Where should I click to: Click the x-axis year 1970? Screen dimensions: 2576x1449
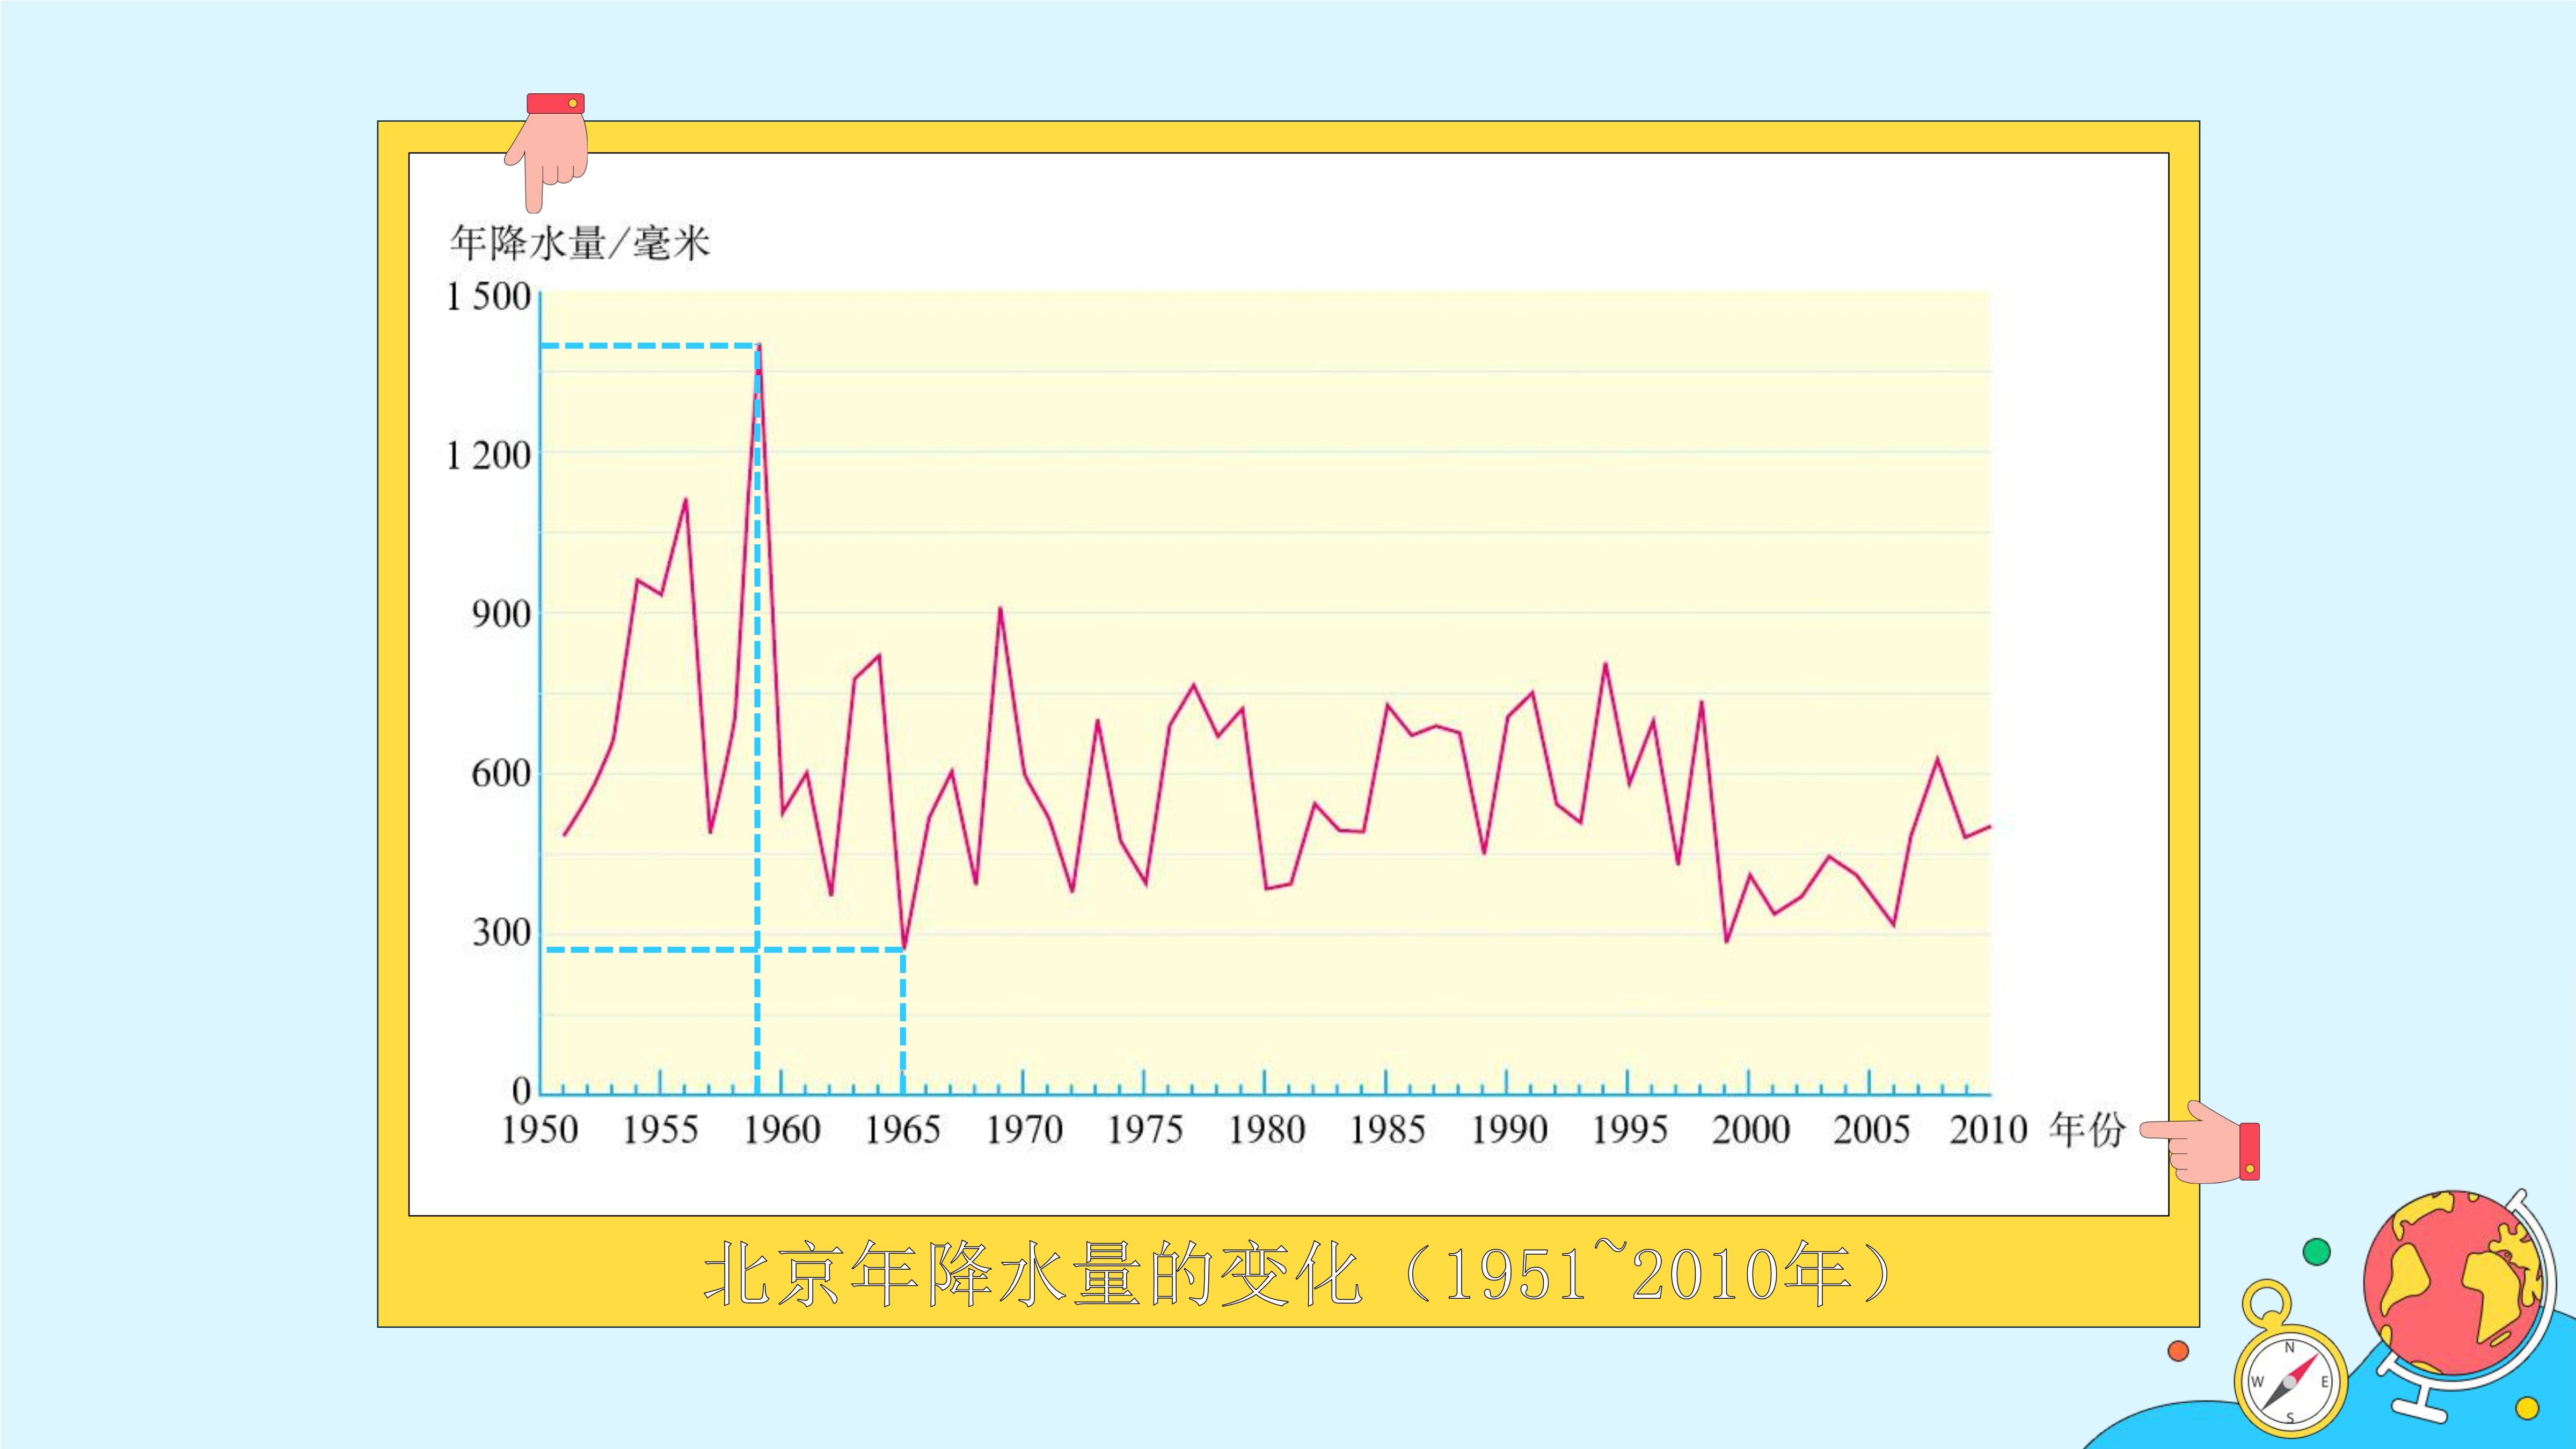tap(1024, 1130)
